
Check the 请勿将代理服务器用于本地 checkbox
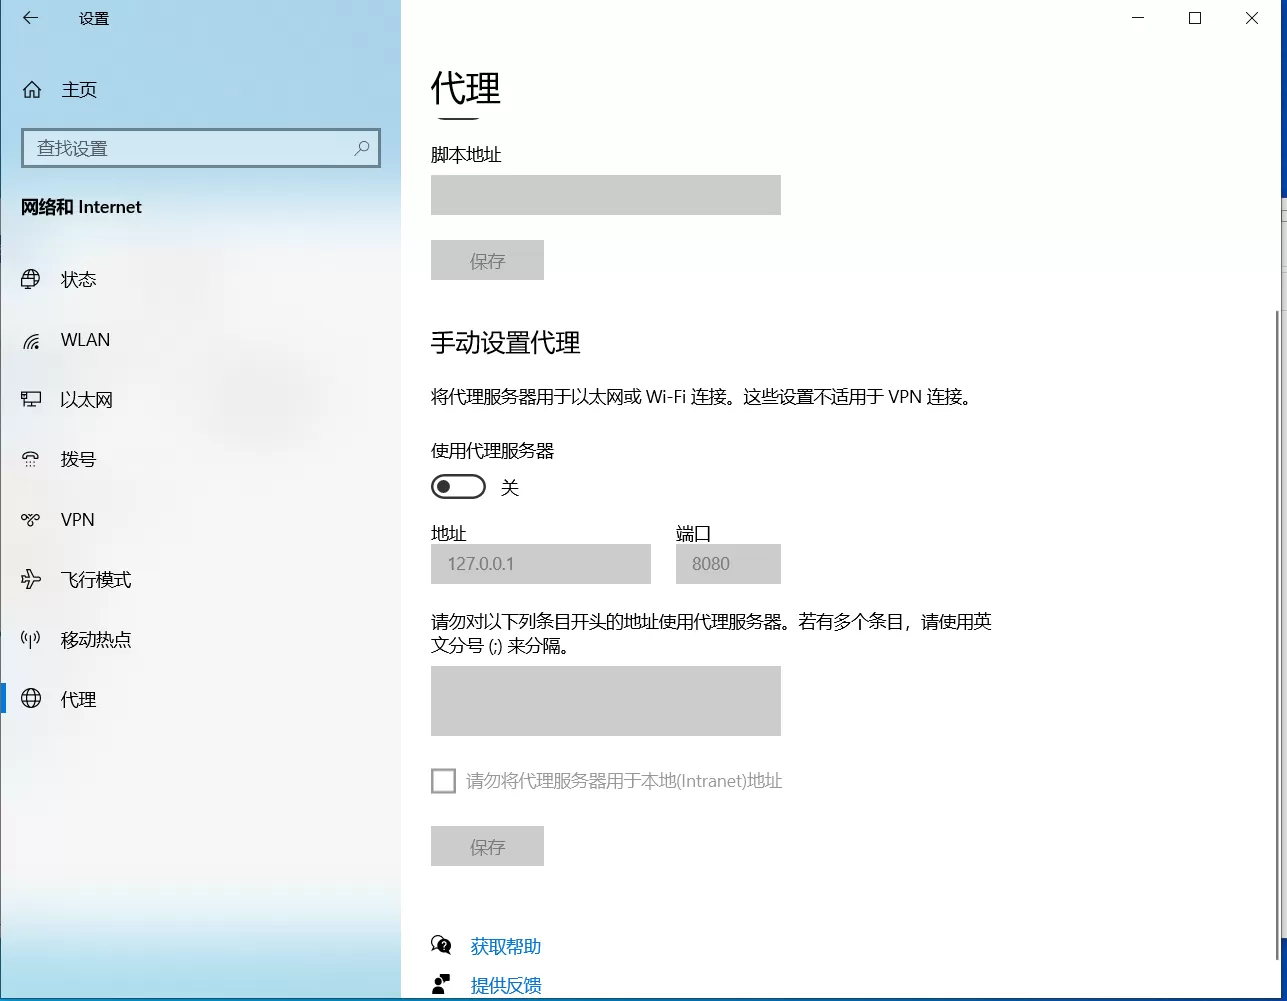coord(443,781)
